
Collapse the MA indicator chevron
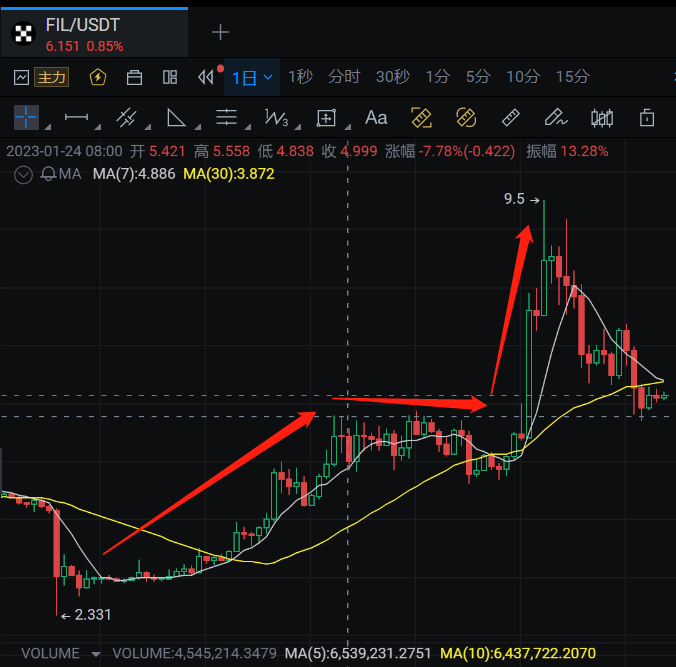pyautogui.click(x=25, y=174)
